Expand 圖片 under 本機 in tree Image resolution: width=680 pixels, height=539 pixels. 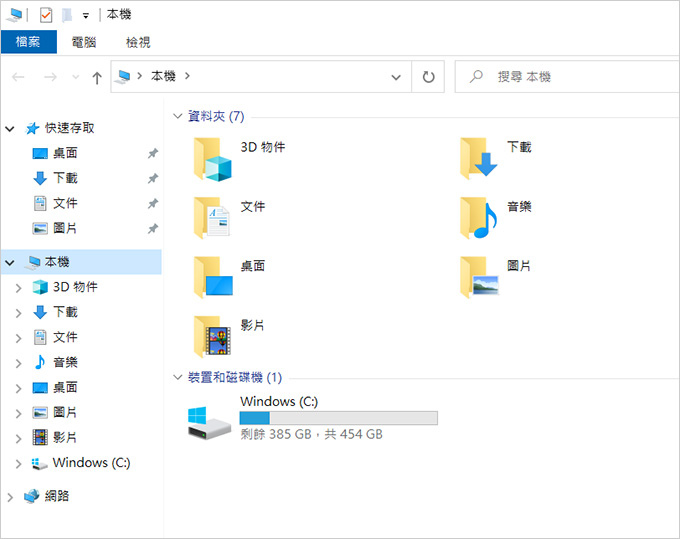[x=18, y=414]
